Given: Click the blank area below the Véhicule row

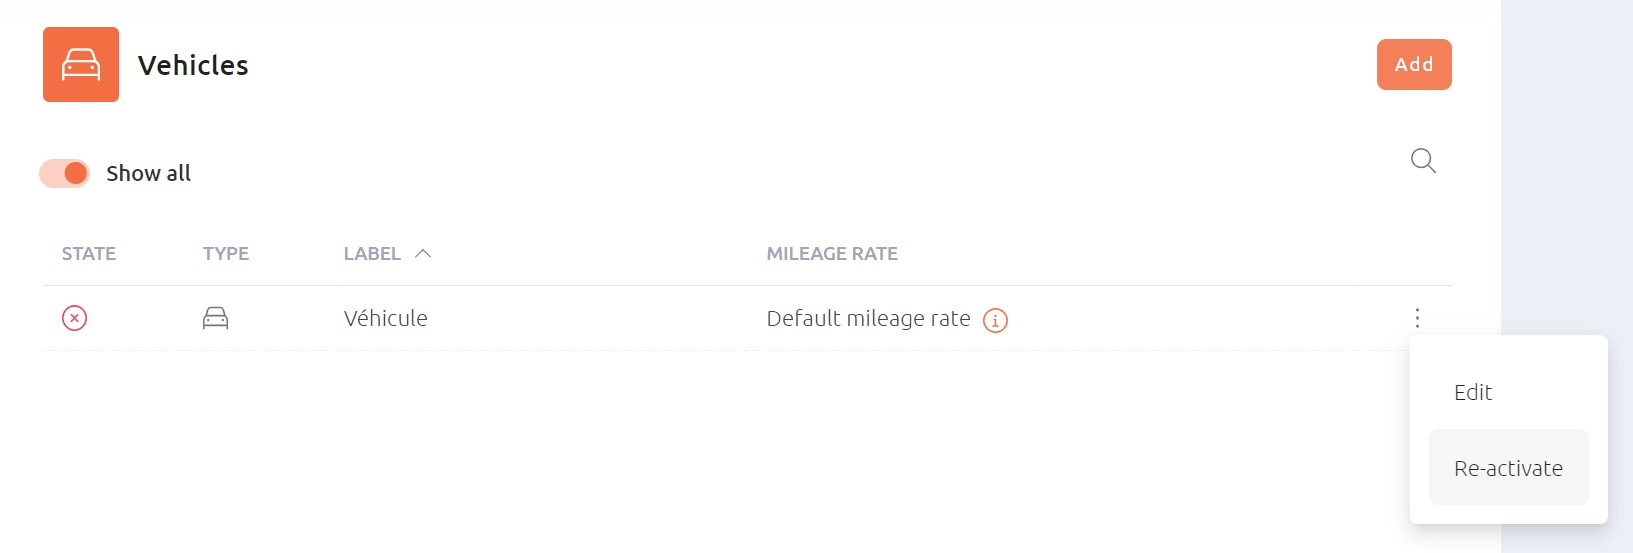Looking at the screenshot, I should 700,450.
